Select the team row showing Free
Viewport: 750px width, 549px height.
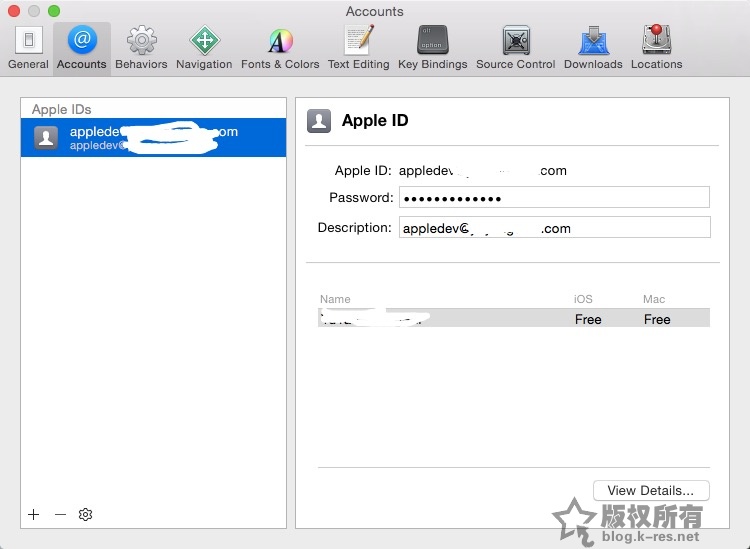pyautogui.click(x=514, y=318)
